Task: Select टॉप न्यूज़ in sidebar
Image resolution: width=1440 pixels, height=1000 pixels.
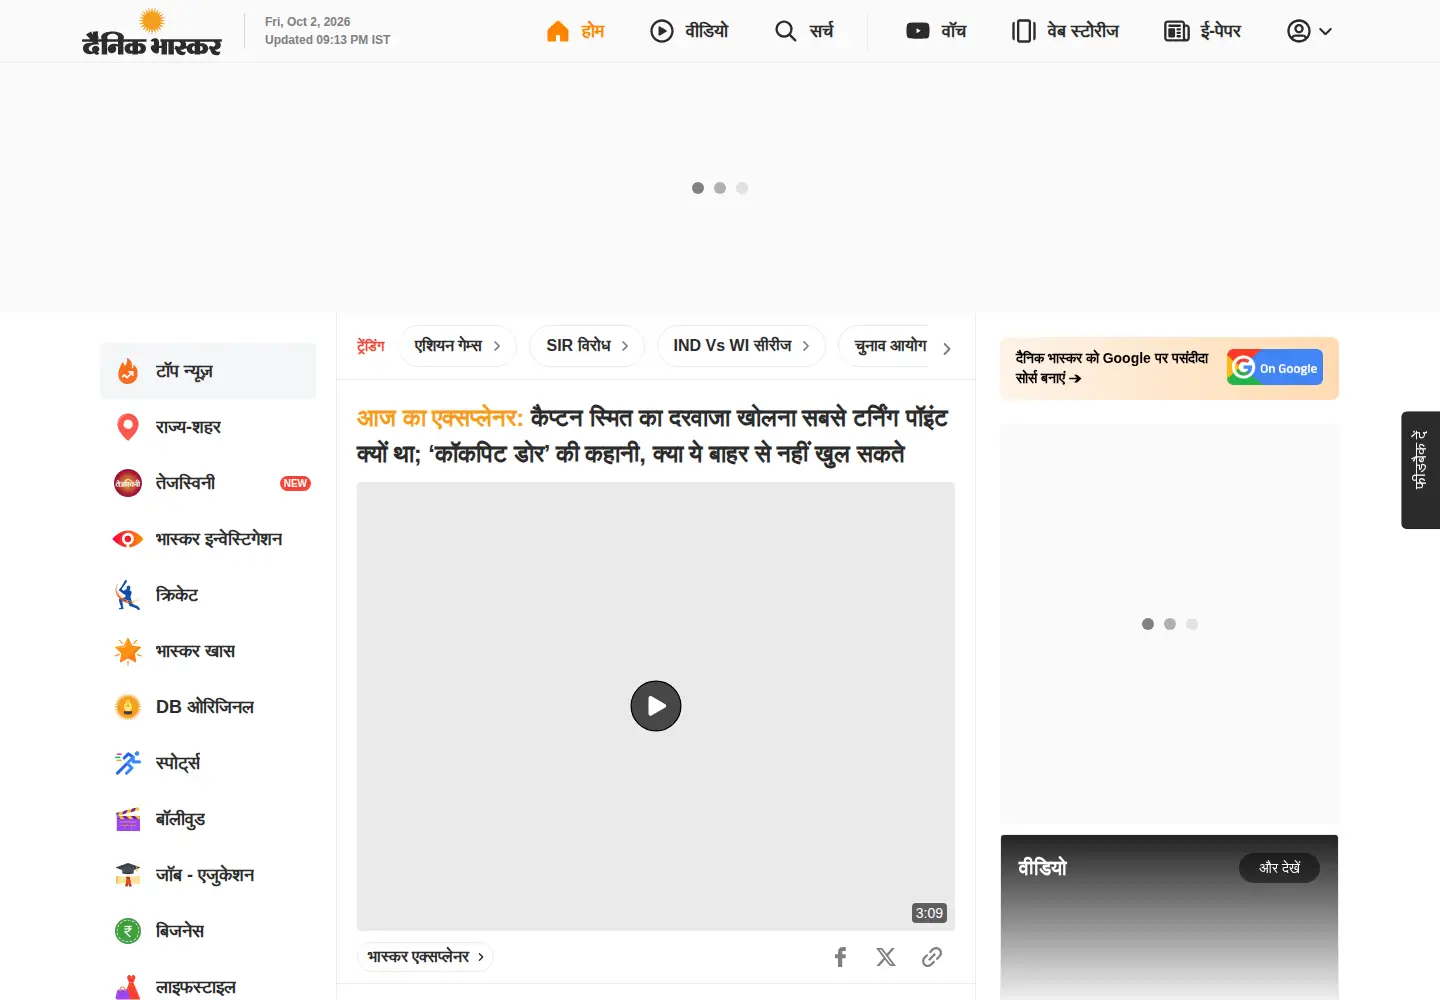Action: (x=208, y=371)
